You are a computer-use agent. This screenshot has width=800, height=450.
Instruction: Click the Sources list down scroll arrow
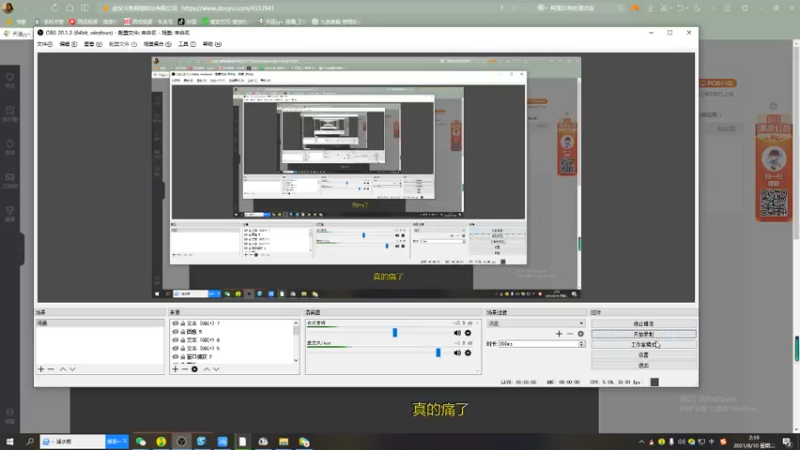click(296, 360)
